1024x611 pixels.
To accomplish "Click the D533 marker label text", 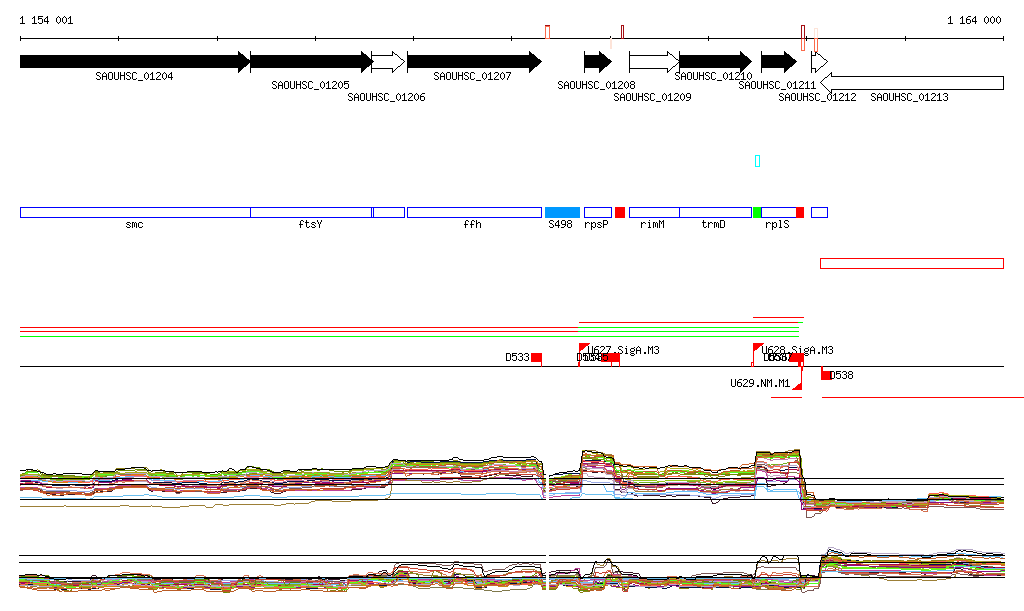I will point(517,358).
